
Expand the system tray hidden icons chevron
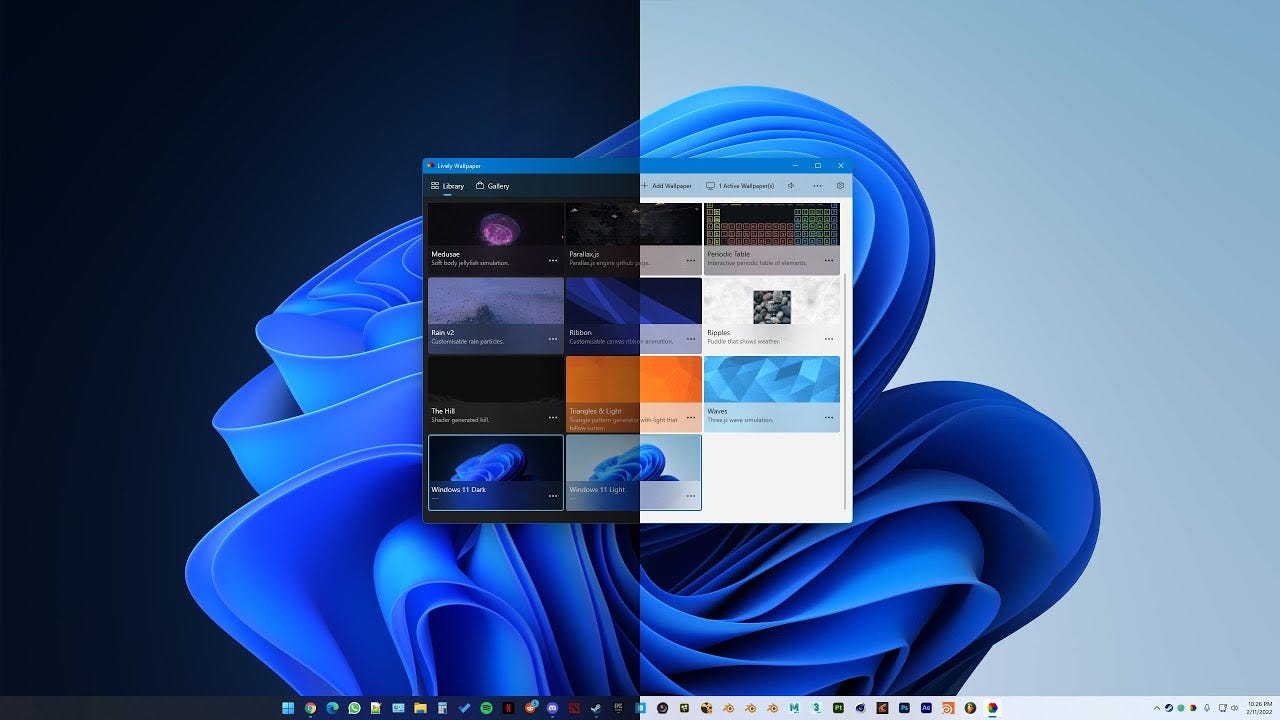coord(1157,708)
